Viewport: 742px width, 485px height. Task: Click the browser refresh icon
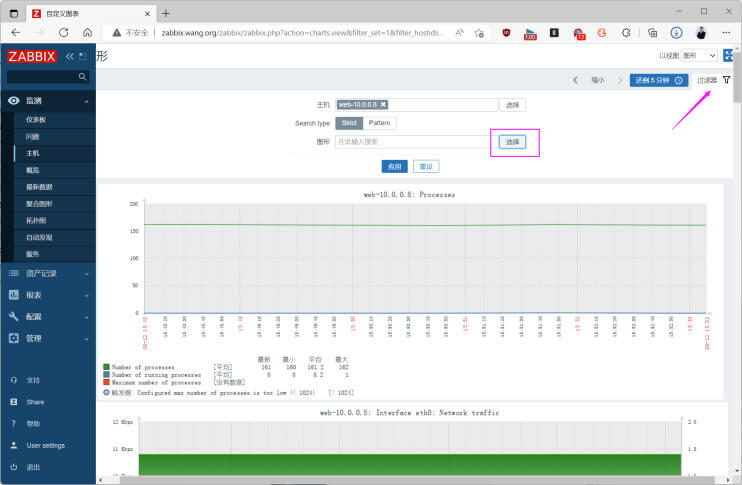pyautogui.click(x=63, y=33)
